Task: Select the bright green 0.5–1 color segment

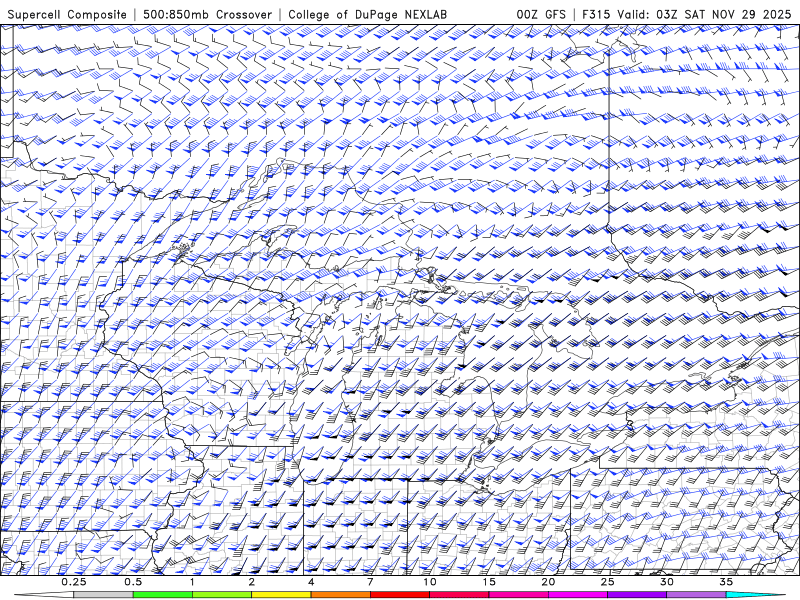Action: click(x=163, y=595)
